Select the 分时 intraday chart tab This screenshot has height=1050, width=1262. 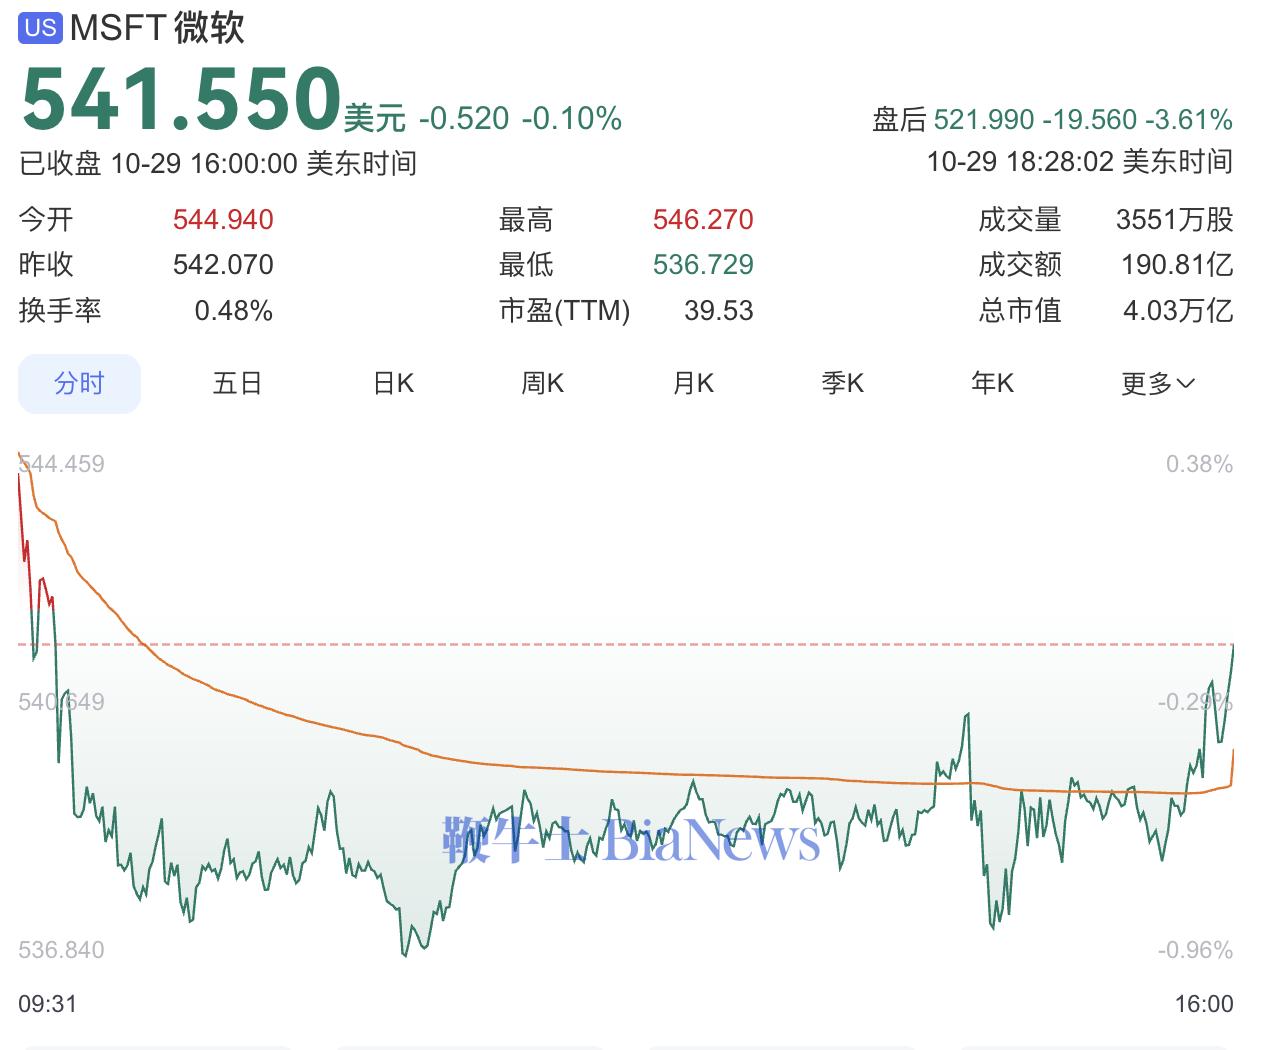[79, 383]
